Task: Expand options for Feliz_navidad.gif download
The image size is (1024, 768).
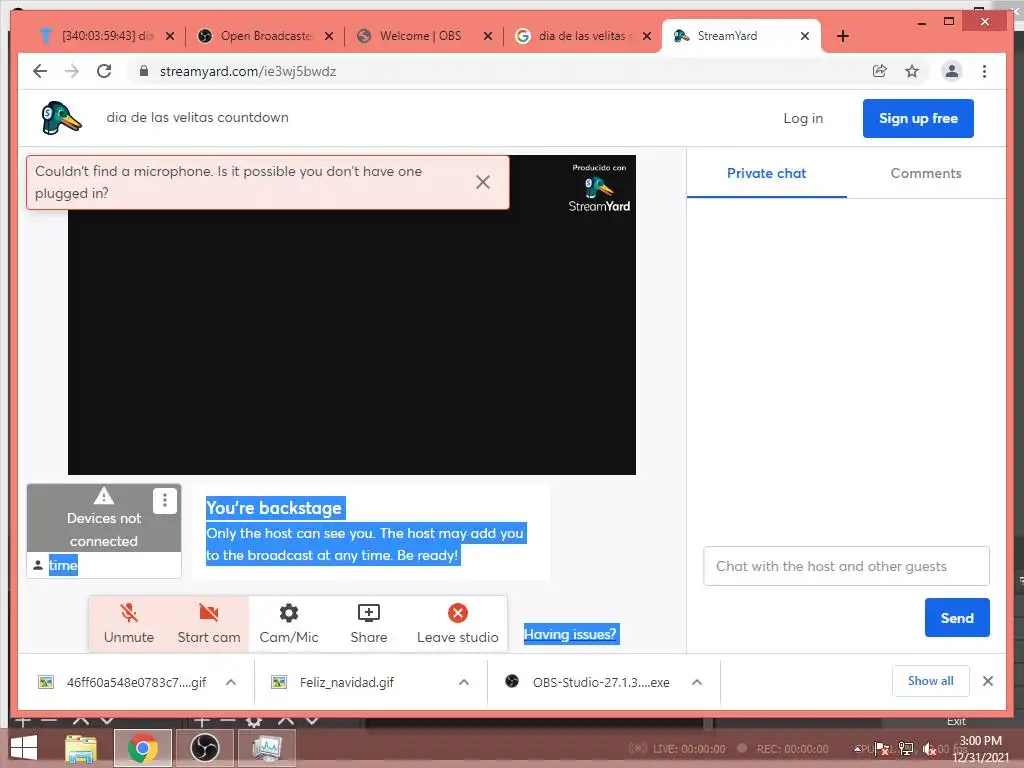Action: point(464,682)
